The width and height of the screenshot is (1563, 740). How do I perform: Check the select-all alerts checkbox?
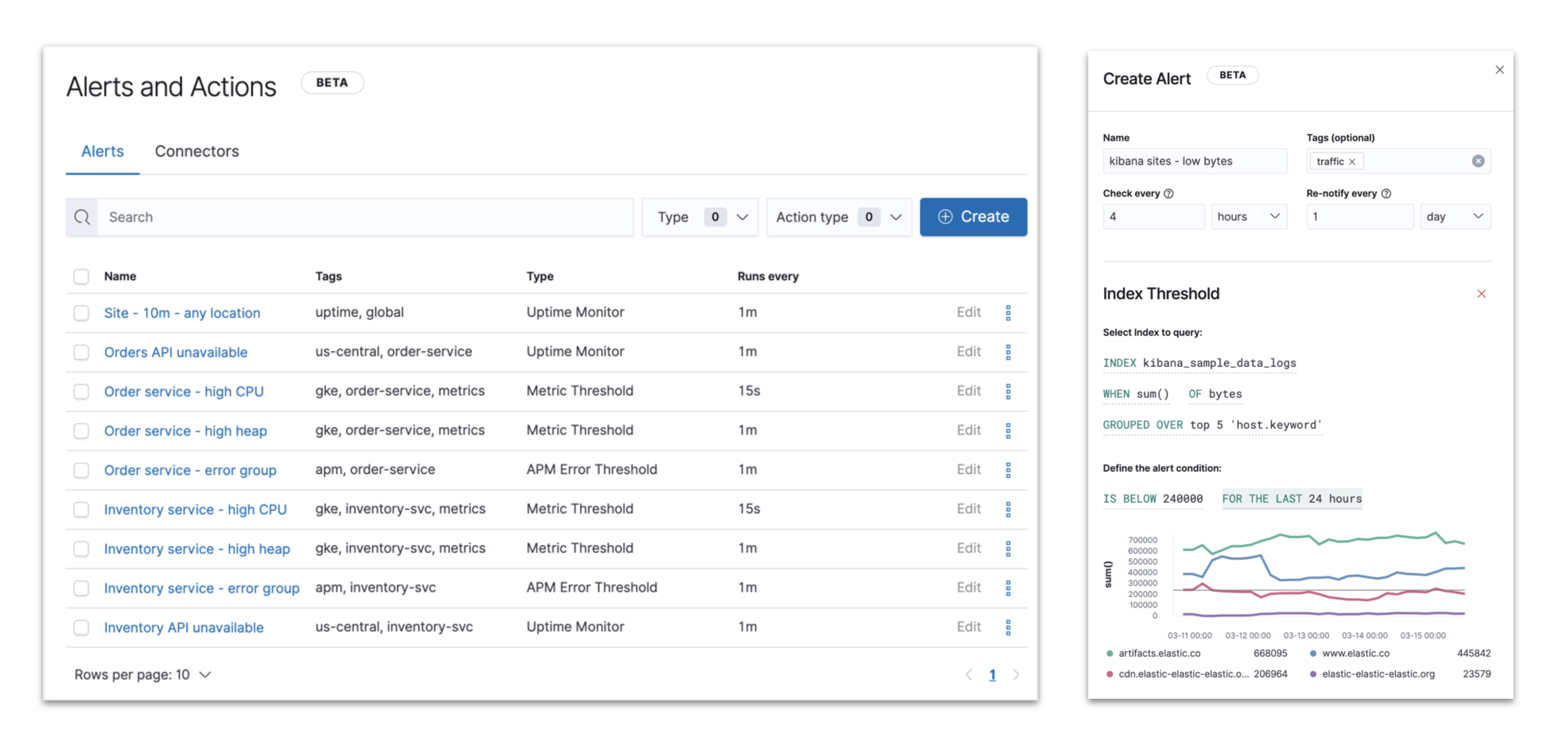[81, 276]
